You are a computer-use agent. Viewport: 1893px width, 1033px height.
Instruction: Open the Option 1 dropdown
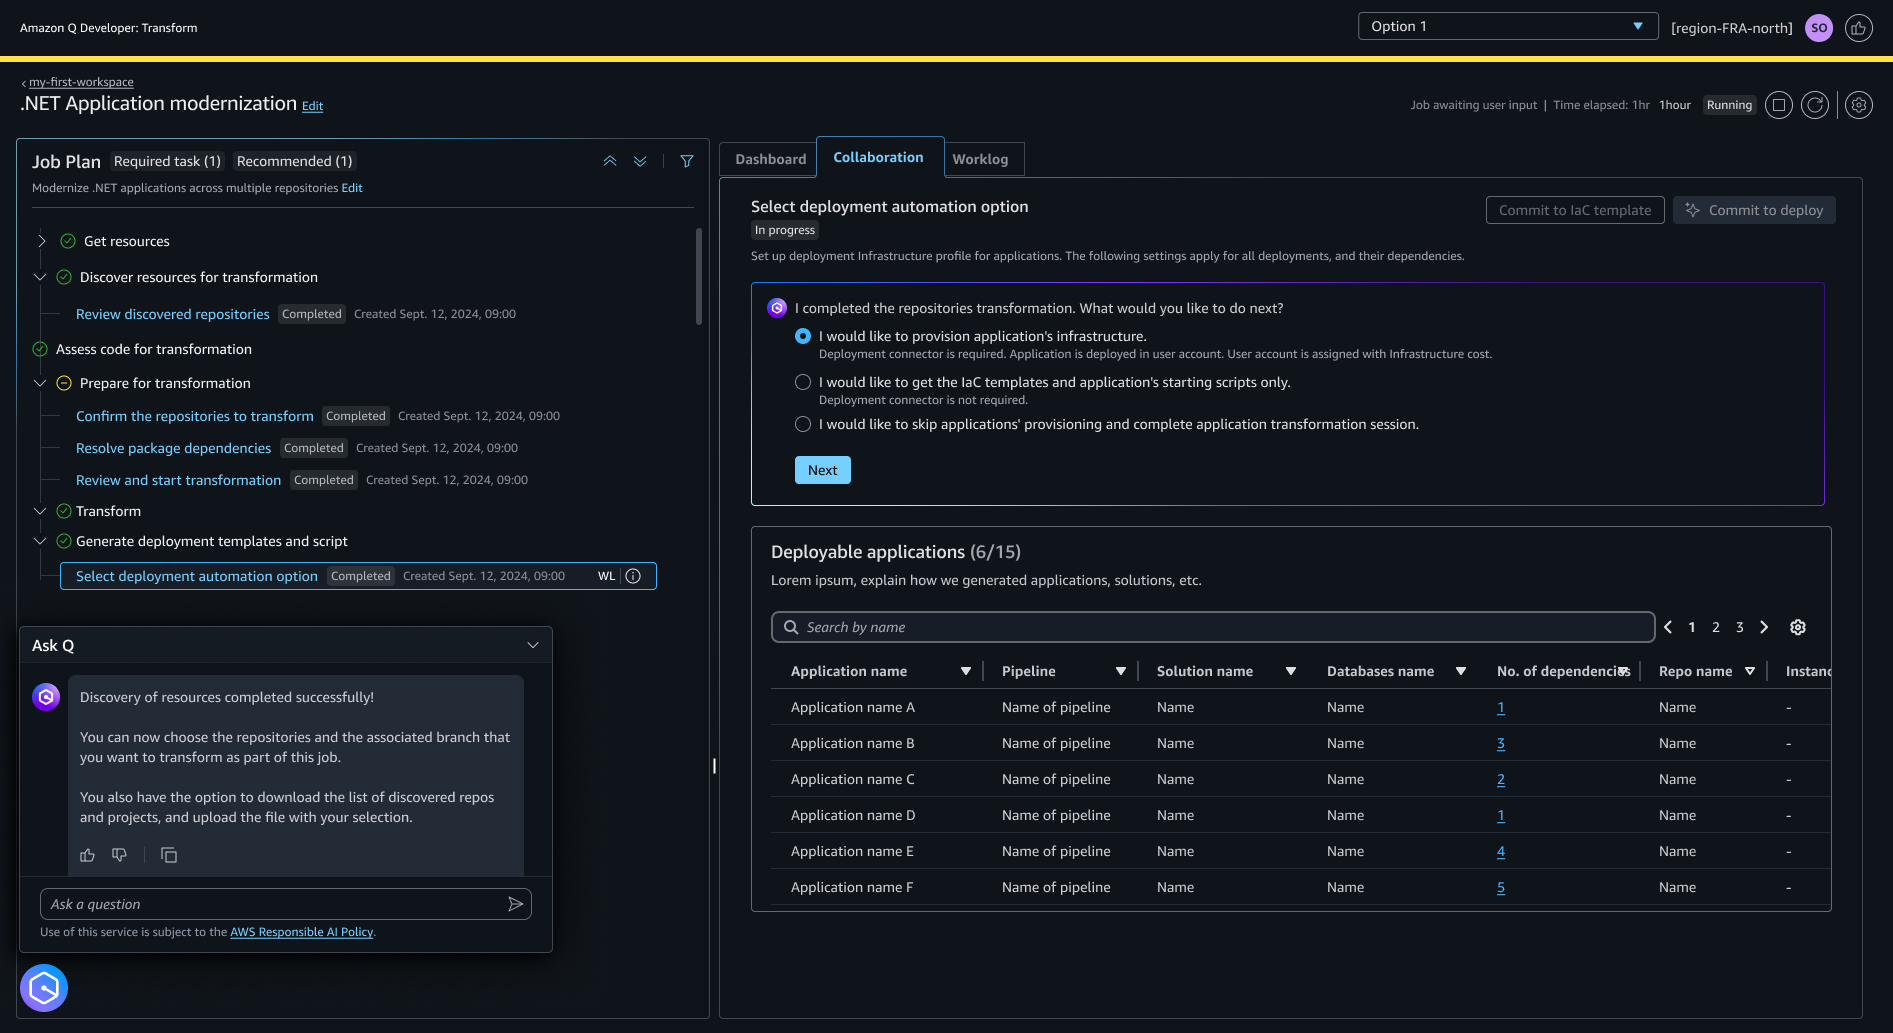[x=1507, y=26]
